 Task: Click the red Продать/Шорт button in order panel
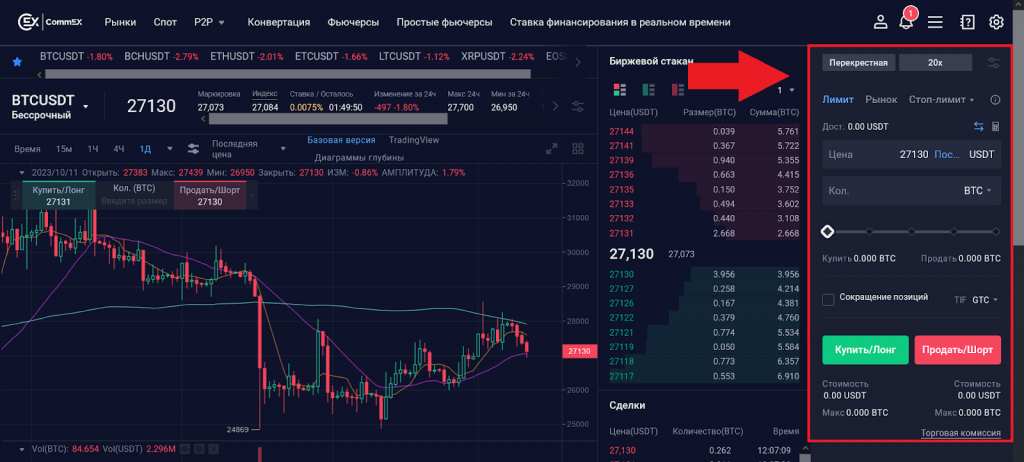click(957, 350)
